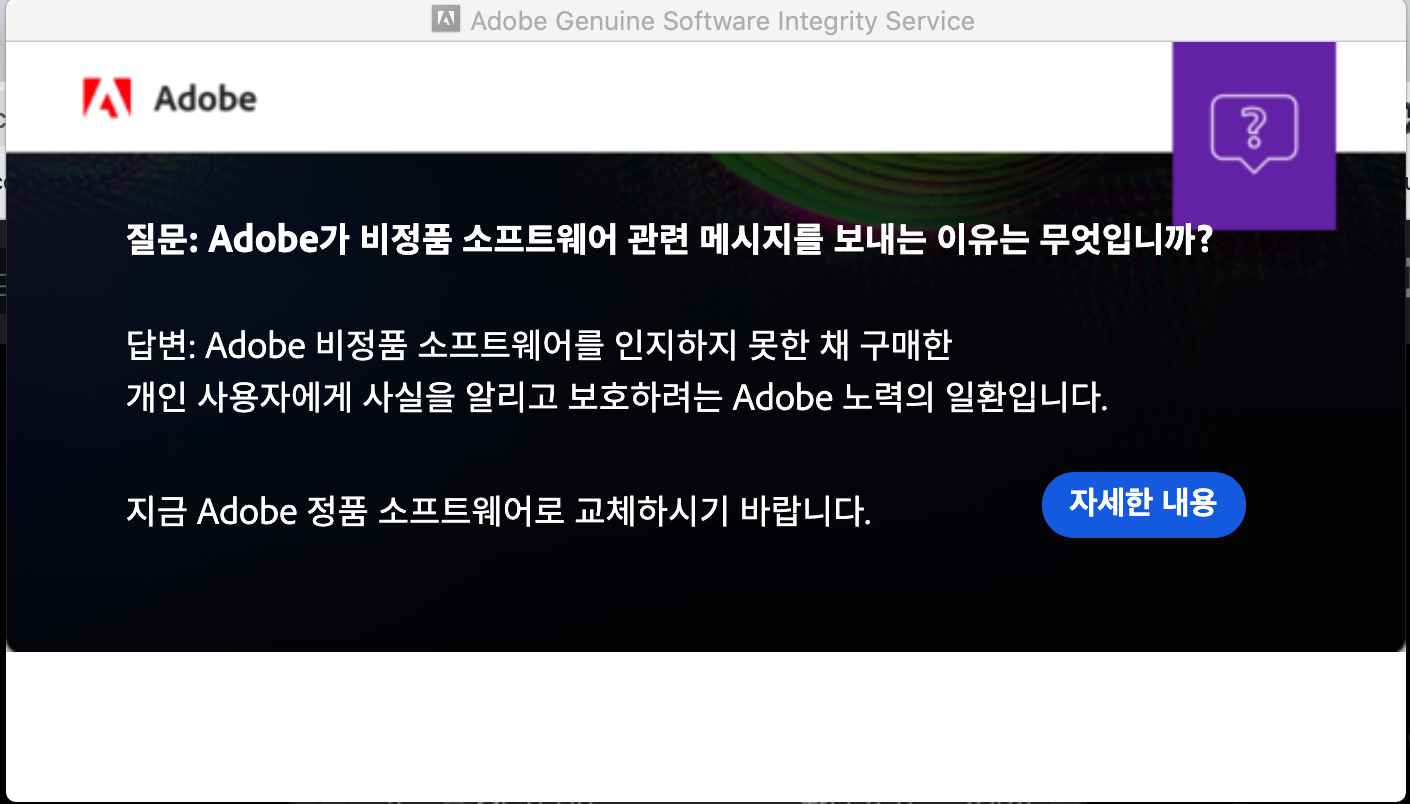The width and height of the screenshot is (1410, 804).
Task: Click the purple question-mark help icon
Action: tap(1254, 135)
